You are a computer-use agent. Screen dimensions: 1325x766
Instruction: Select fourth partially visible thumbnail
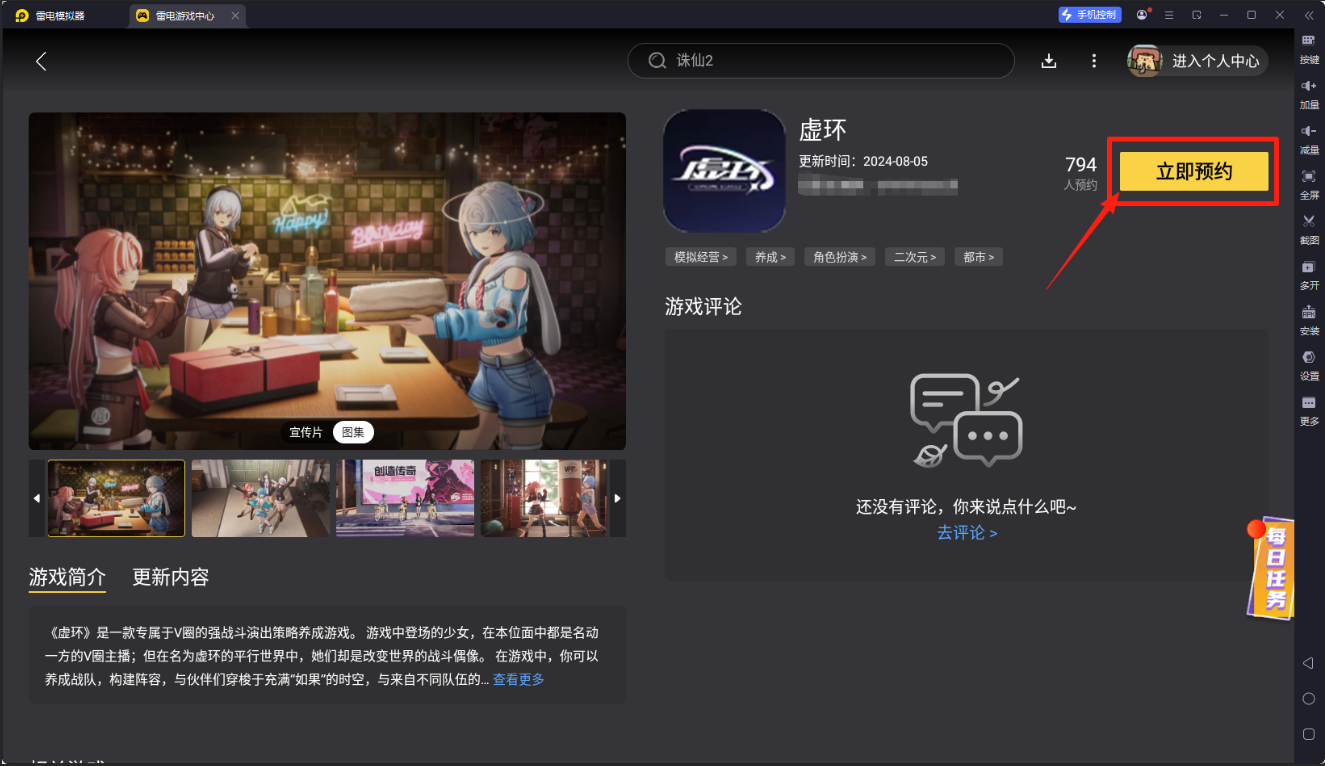544,498
